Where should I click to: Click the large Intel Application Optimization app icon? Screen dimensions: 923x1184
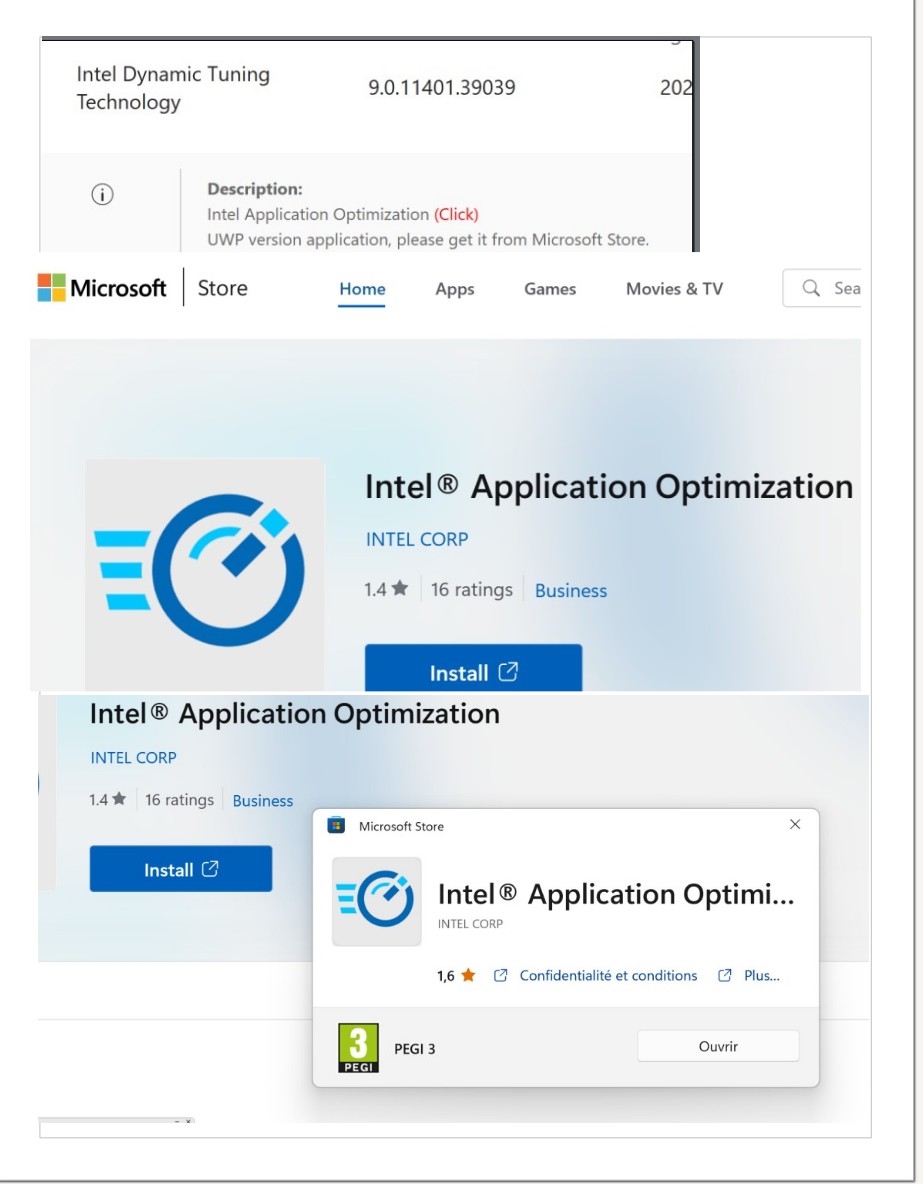point(205,573)
